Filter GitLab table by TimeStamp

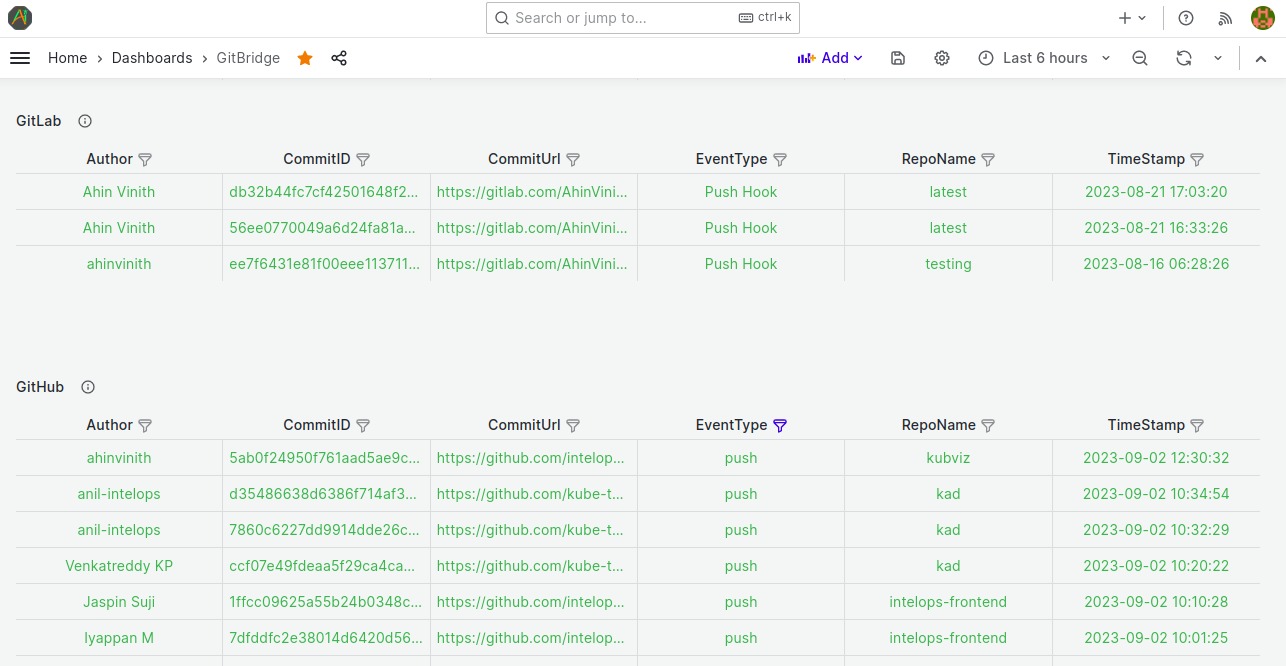tap(1197, 159)
